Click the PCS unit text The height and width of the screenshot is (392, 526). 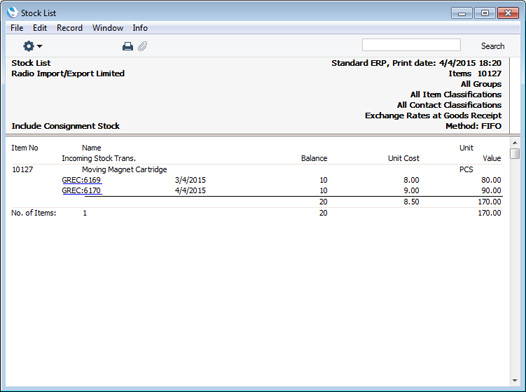[x=466, y=169]
